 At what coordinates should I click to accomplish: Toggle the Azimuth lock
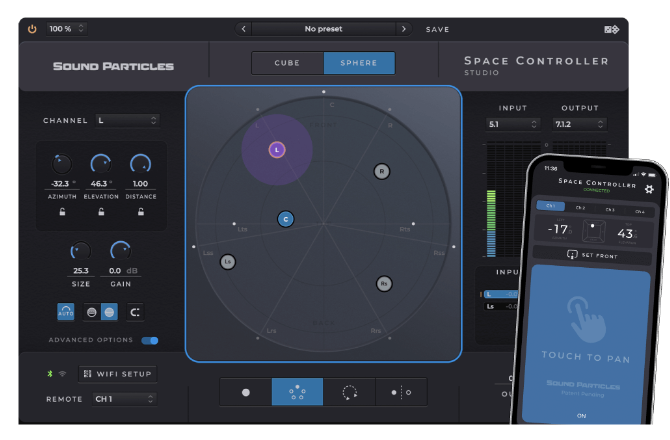coord(63,212)
